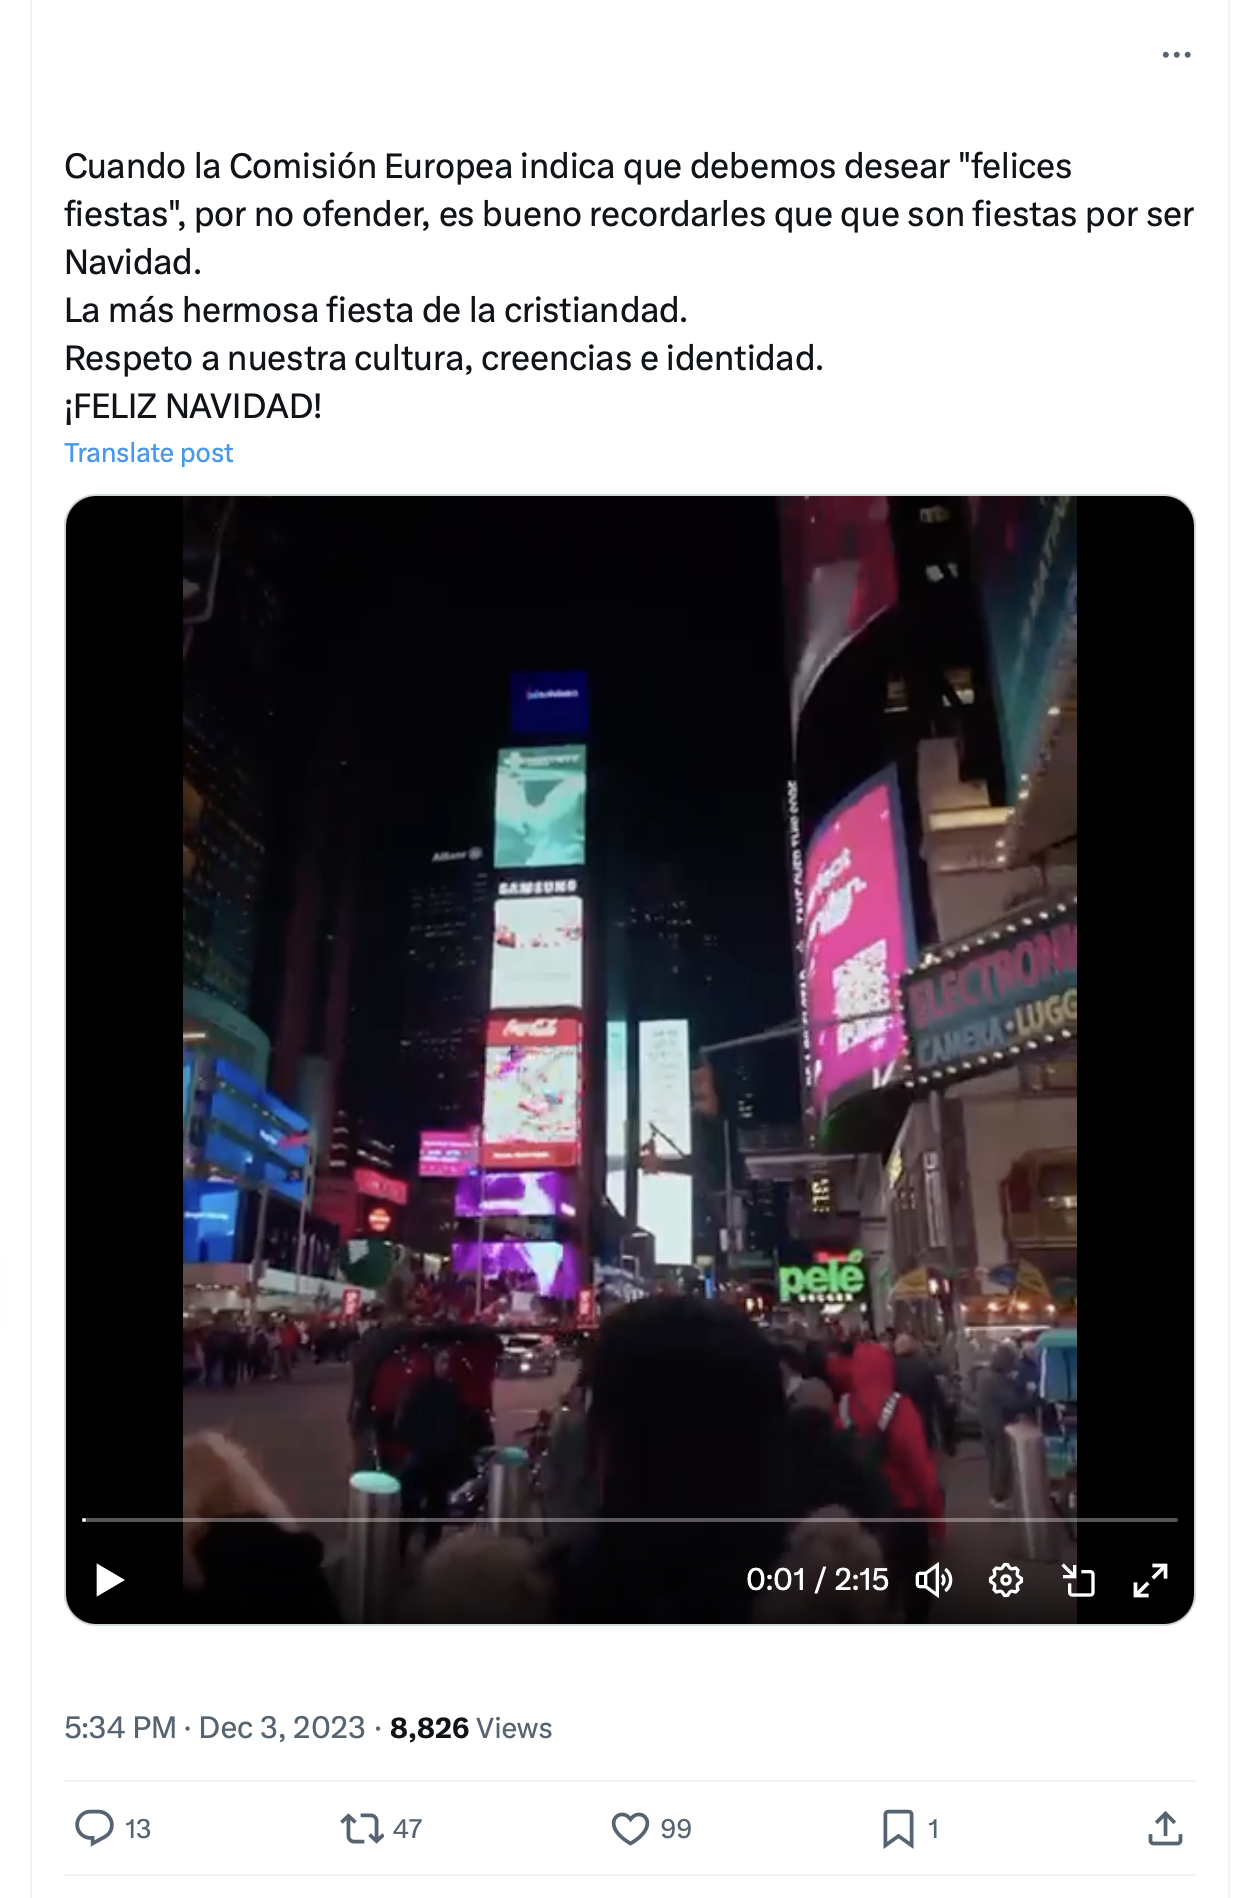Open the post's more options ellipsis menu
1260x1898 pixels.
pos(1176,55)
